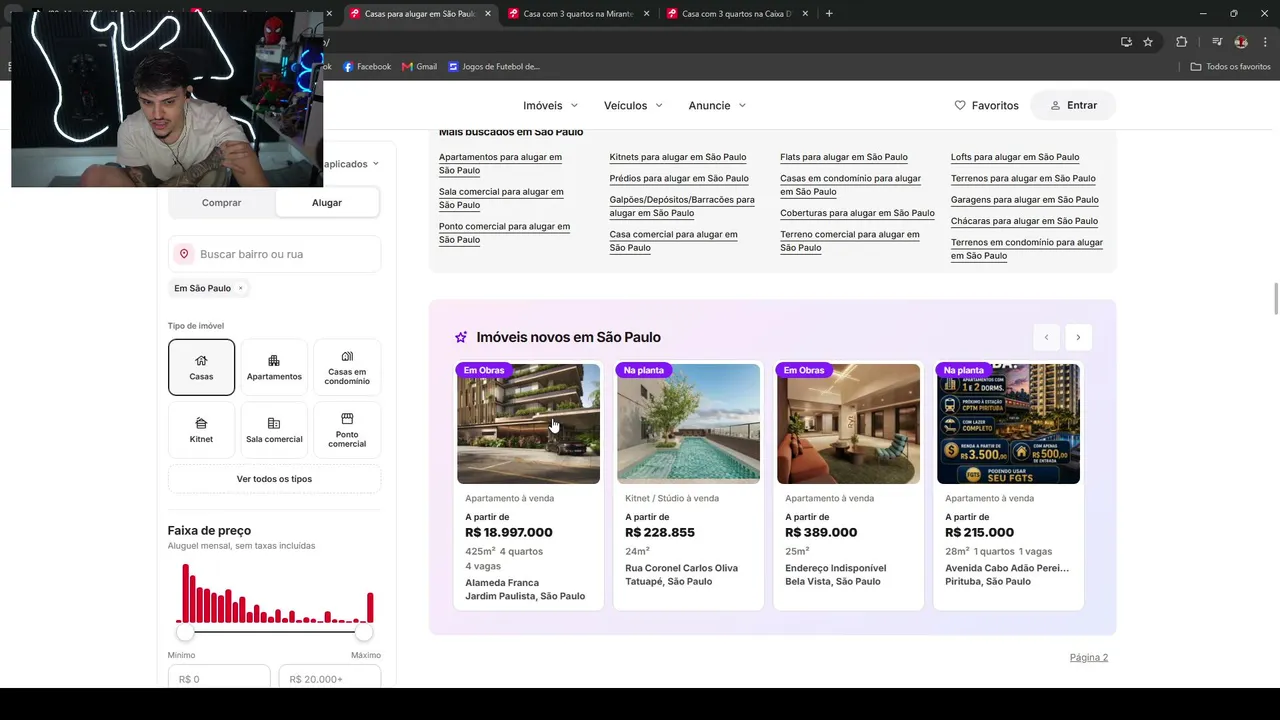Select the Apartamentos property type
The image size is (1280, 720).
coord(274,367)
